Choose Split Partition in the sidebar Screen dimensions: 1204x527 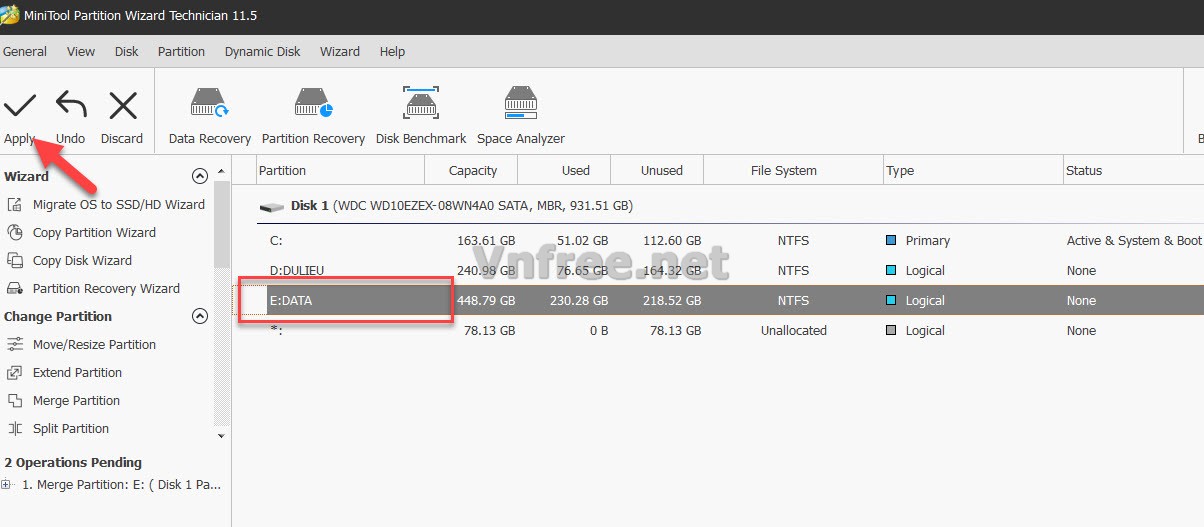(x=70, y=429)
